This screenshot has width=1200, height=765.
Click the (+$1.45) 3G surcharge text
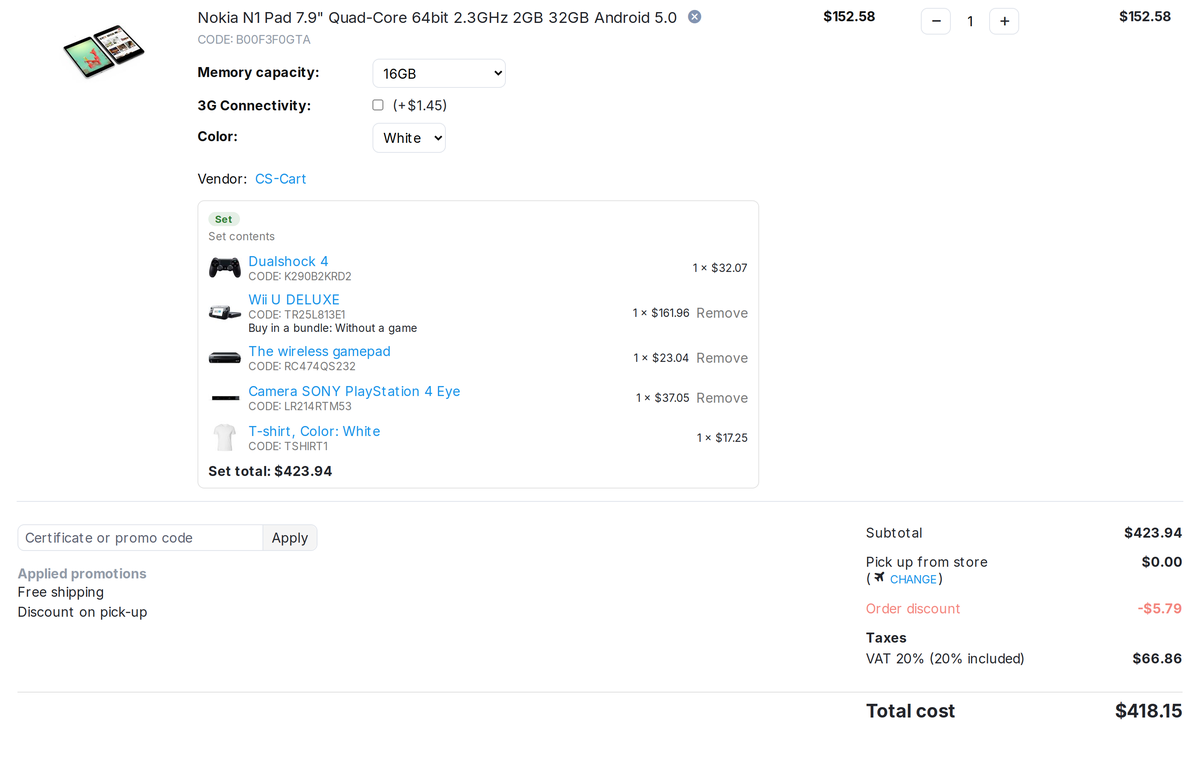(420, 105)
